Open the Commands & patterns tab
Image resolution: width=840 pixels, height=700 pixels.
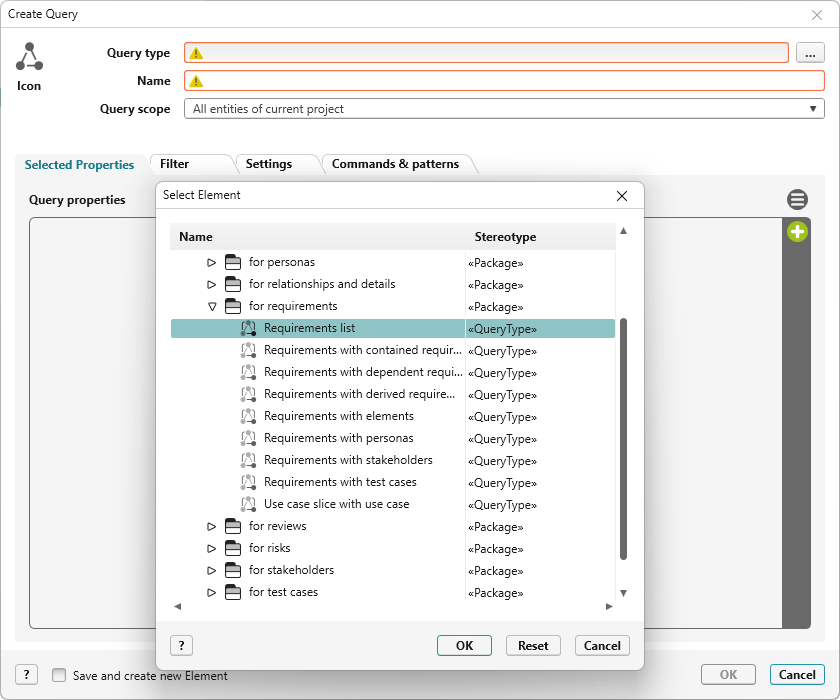395,164
